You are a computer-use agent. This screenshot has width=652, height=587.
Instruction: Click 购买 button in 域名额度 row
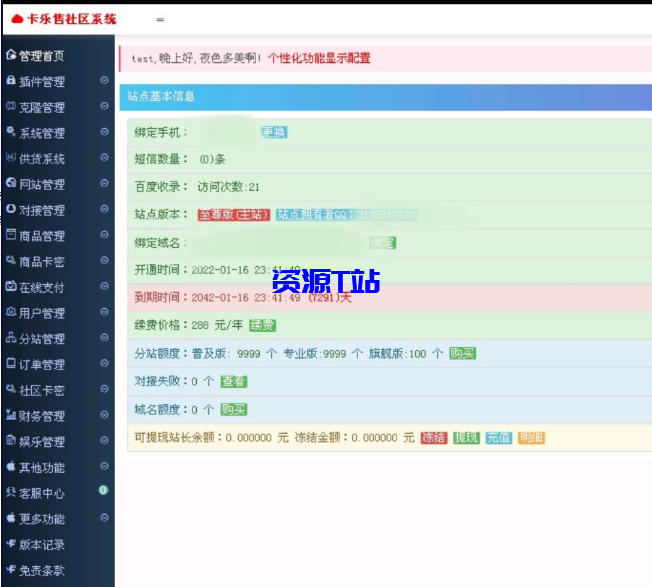tap(234, 409)
